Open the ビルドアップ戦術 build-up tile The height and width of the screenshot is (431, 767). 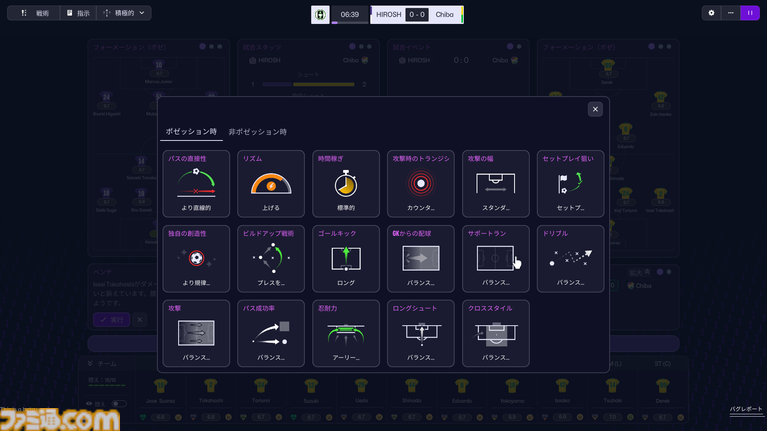[271, 258]
